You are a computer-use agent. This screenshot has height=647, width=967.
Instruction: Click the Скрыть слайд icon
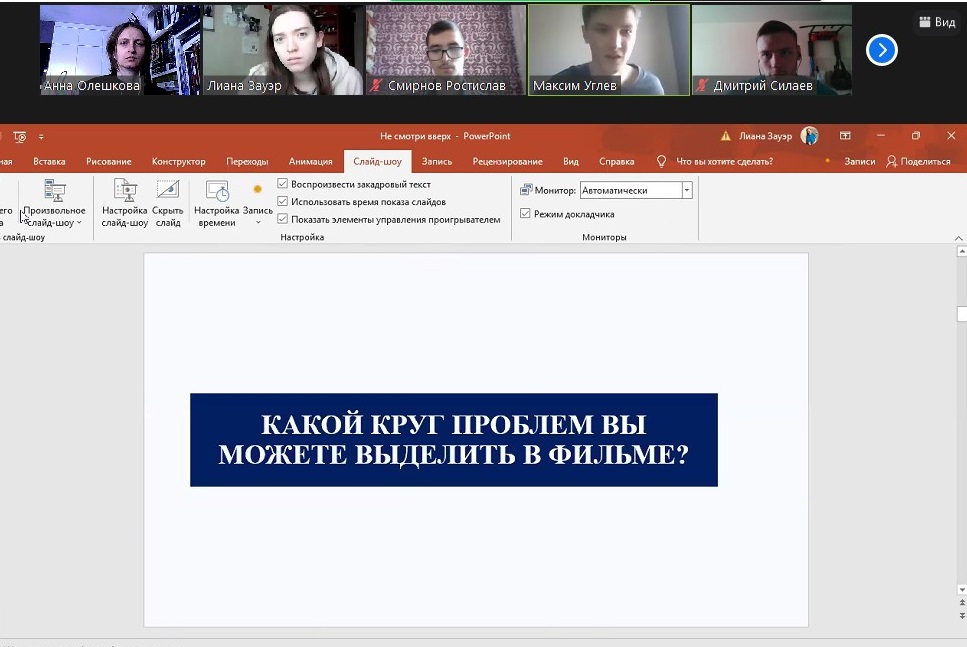[168, 192]
